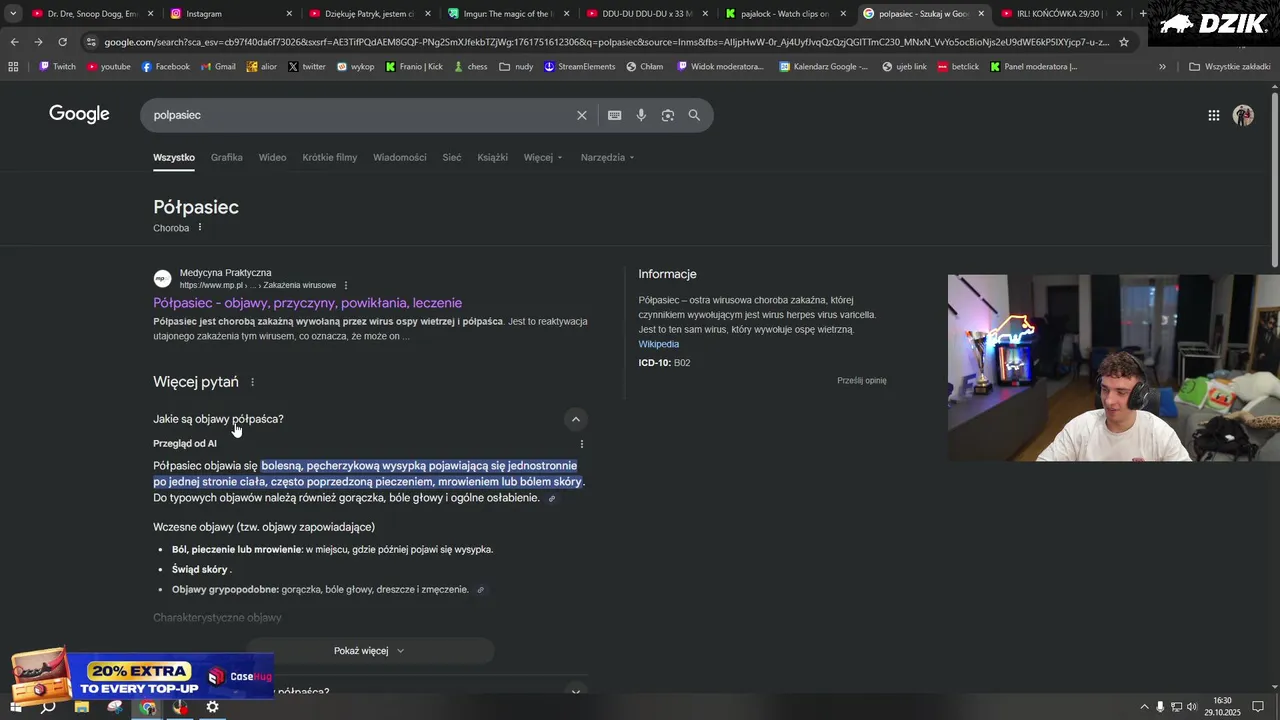Image resolution: width=1280 pixels, height=720 pixels.
Task: Open the three-dot menu next to Więcej pytań
Action: point(252,382)
